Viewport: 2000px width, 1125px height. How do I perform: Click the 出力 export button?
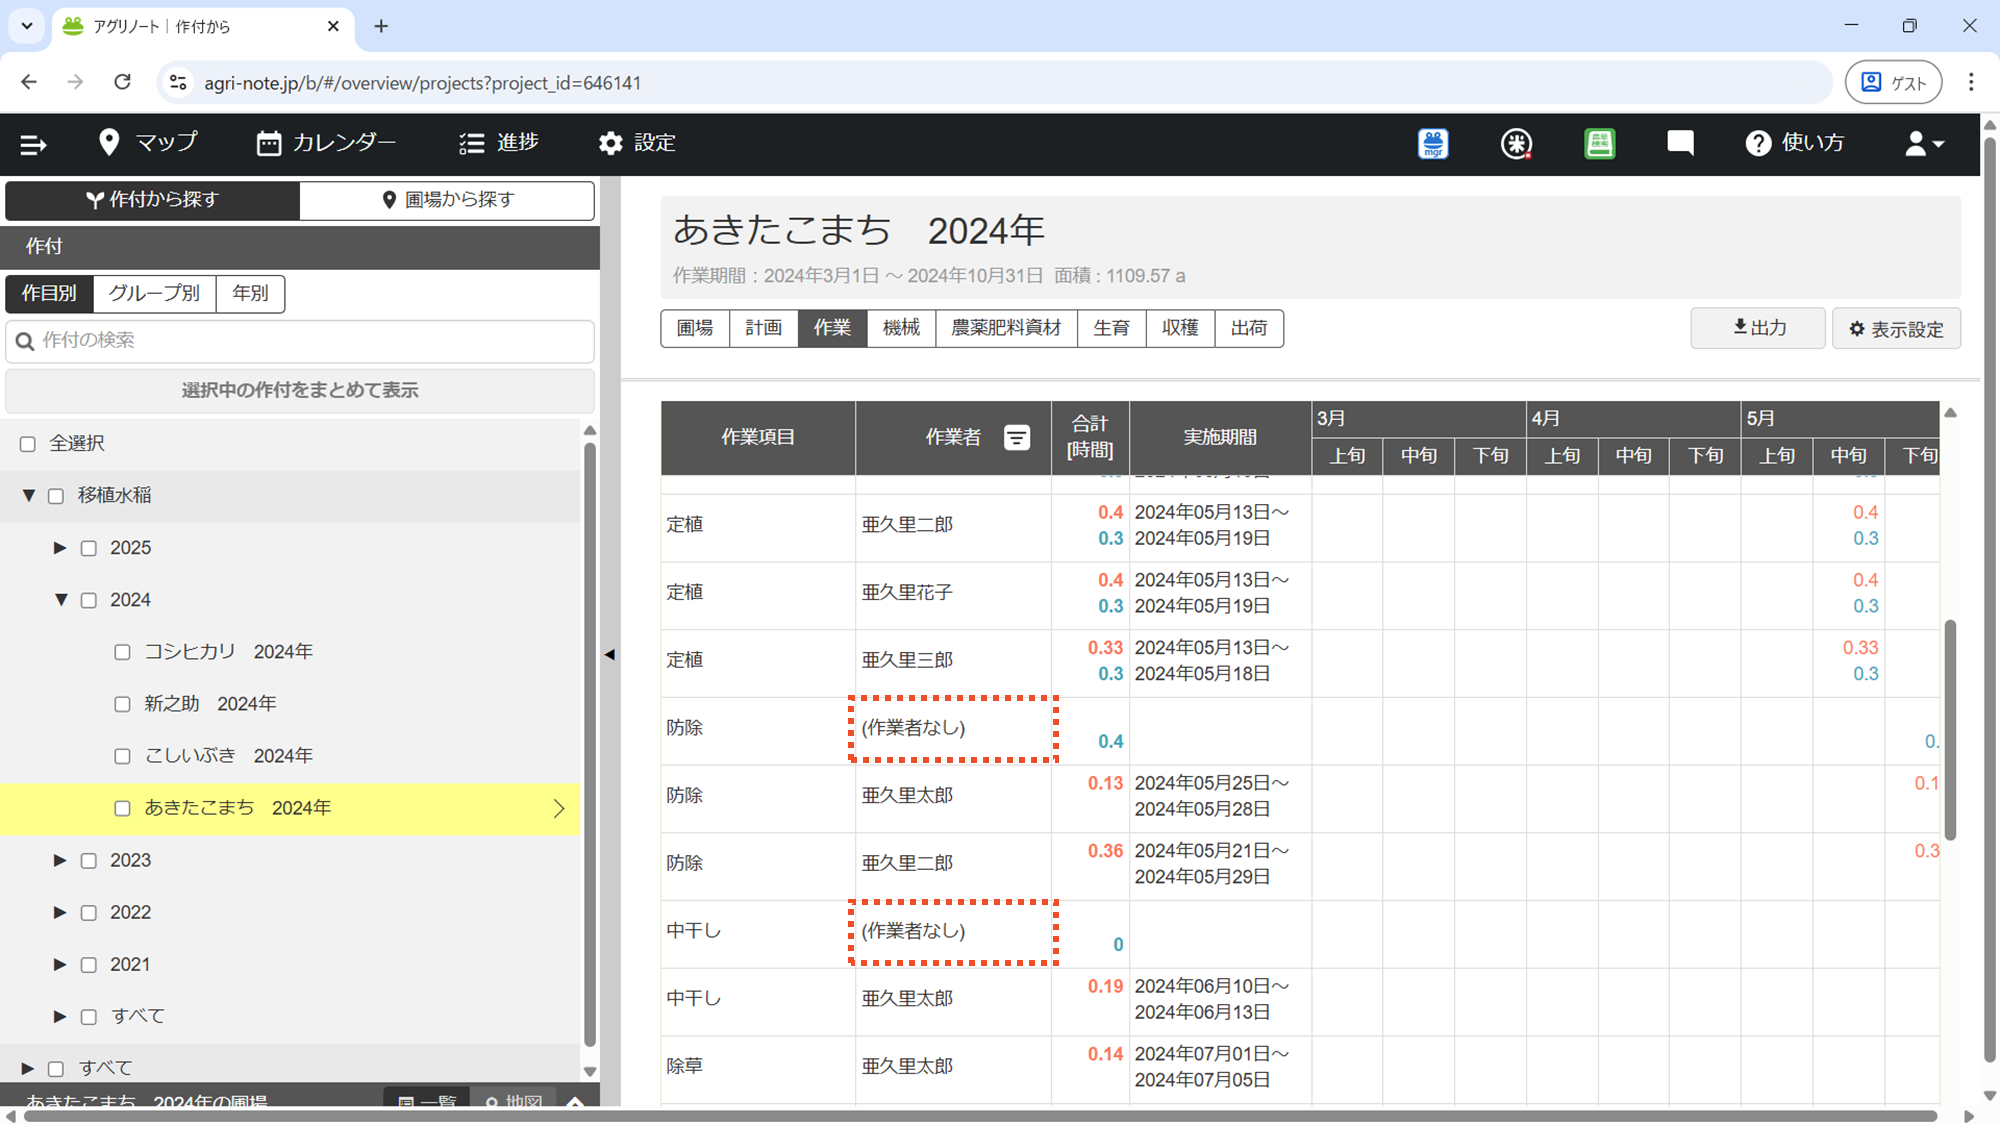point(1758,328)
